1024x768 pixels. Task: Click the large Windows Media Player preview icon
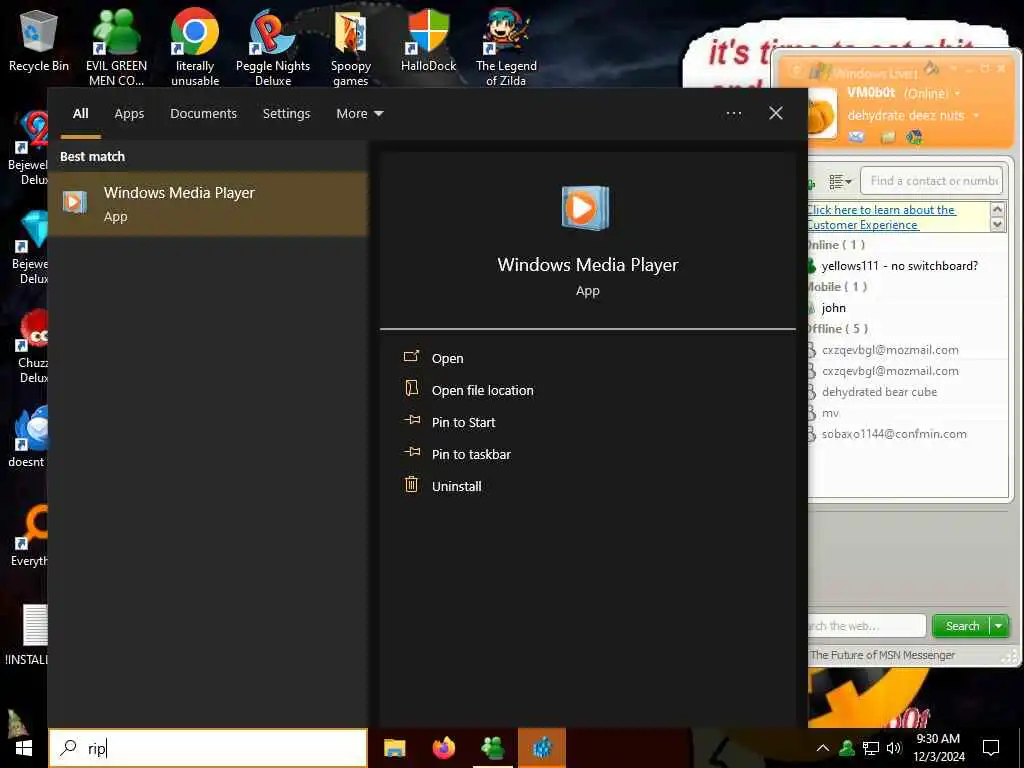pos(585,208)
